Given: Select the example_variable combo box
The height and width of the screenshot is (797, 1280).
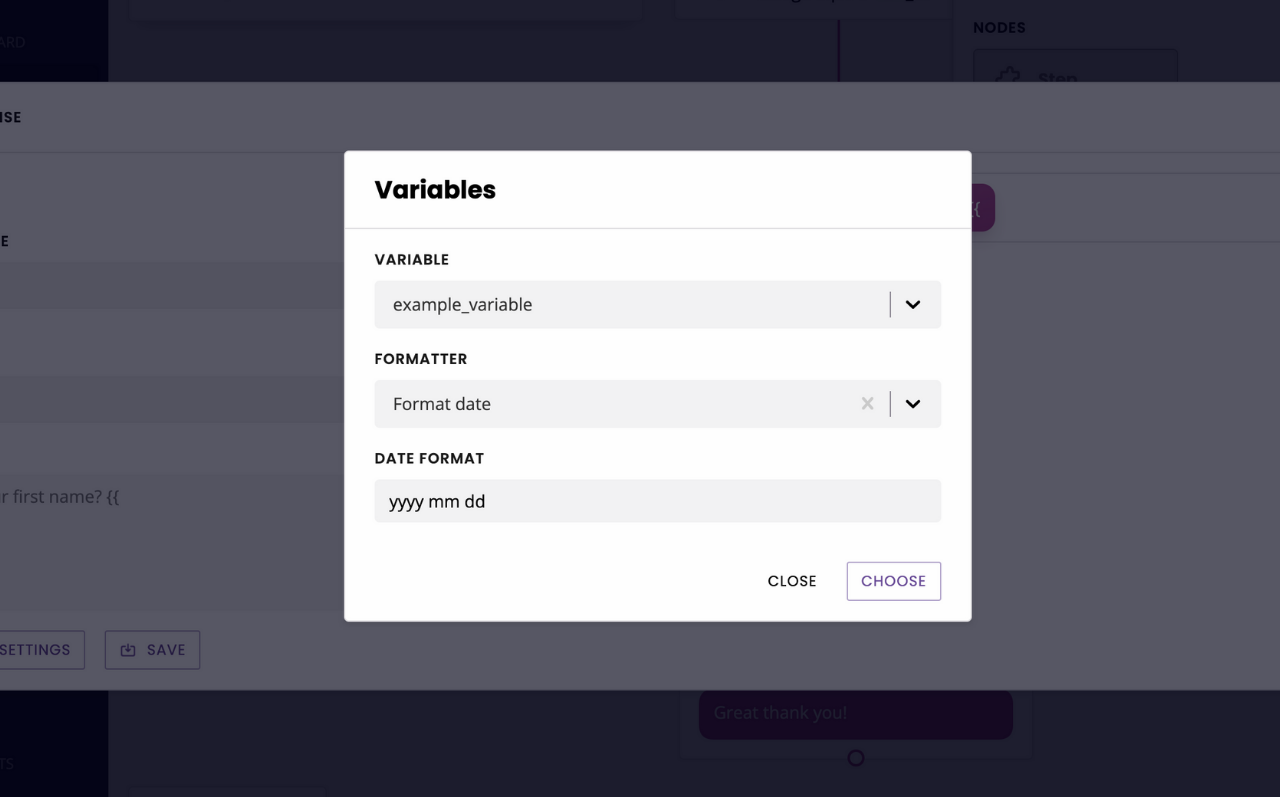Looking at the screenshot, I should pyautogui.click(x=657, y=305).
